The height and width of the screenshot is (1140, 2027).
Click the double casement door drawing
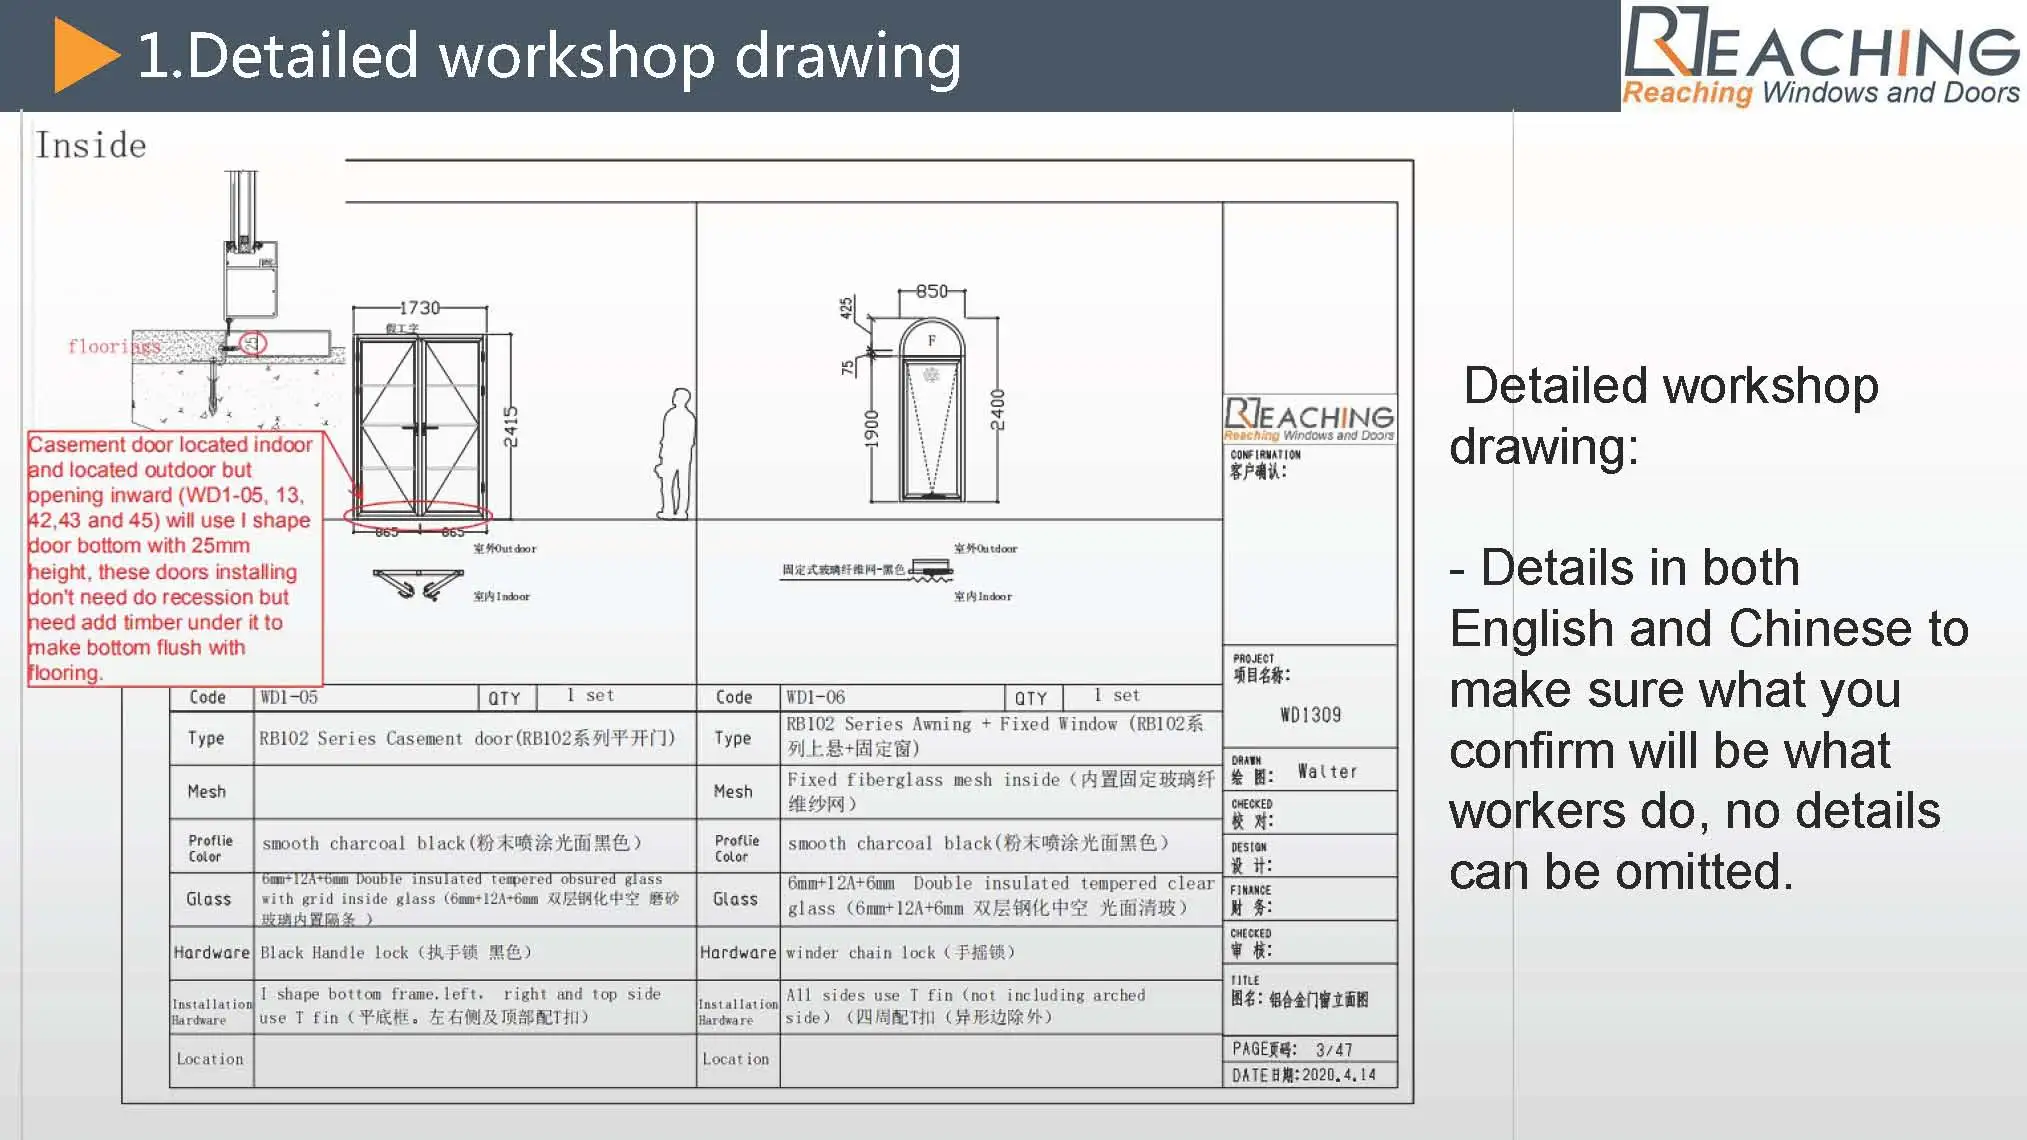click(420, 427)
